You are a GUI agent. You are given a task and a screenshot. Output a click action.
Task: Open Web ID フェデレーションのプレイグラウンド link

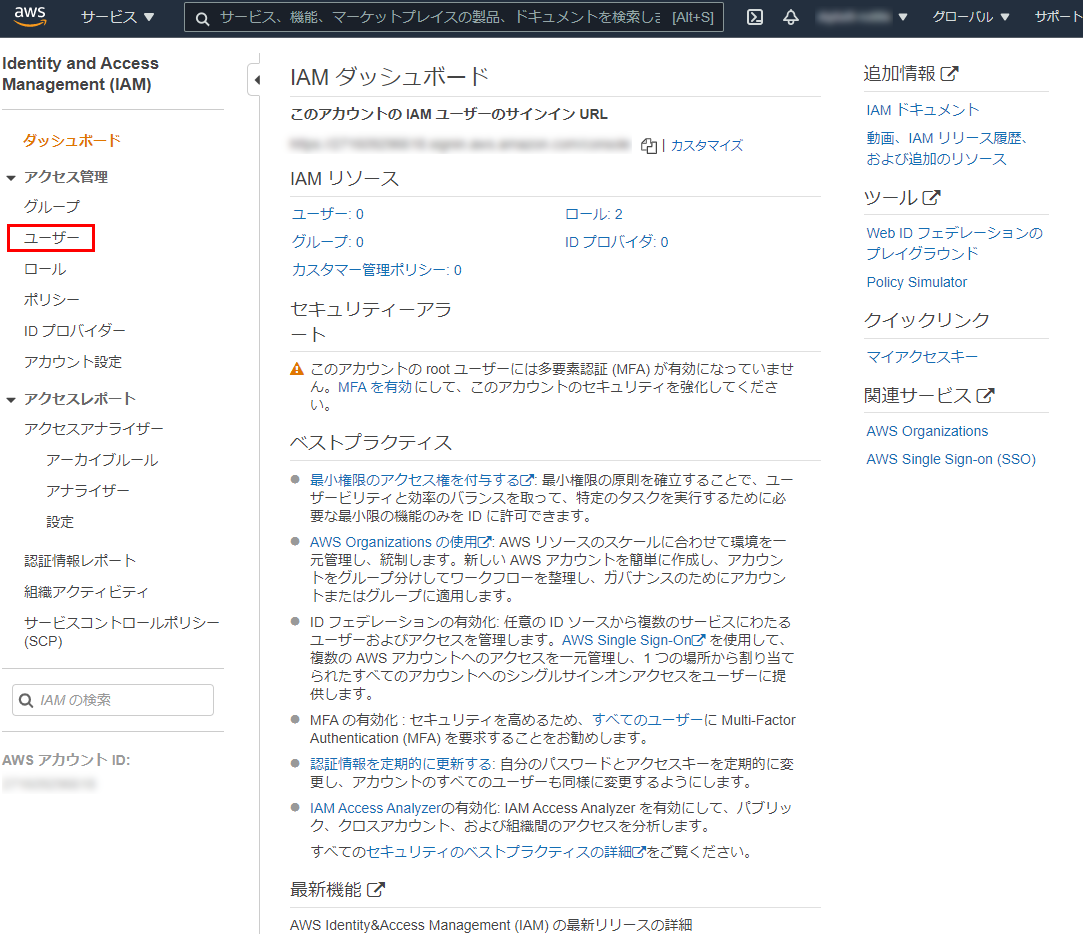pos(955,243)
